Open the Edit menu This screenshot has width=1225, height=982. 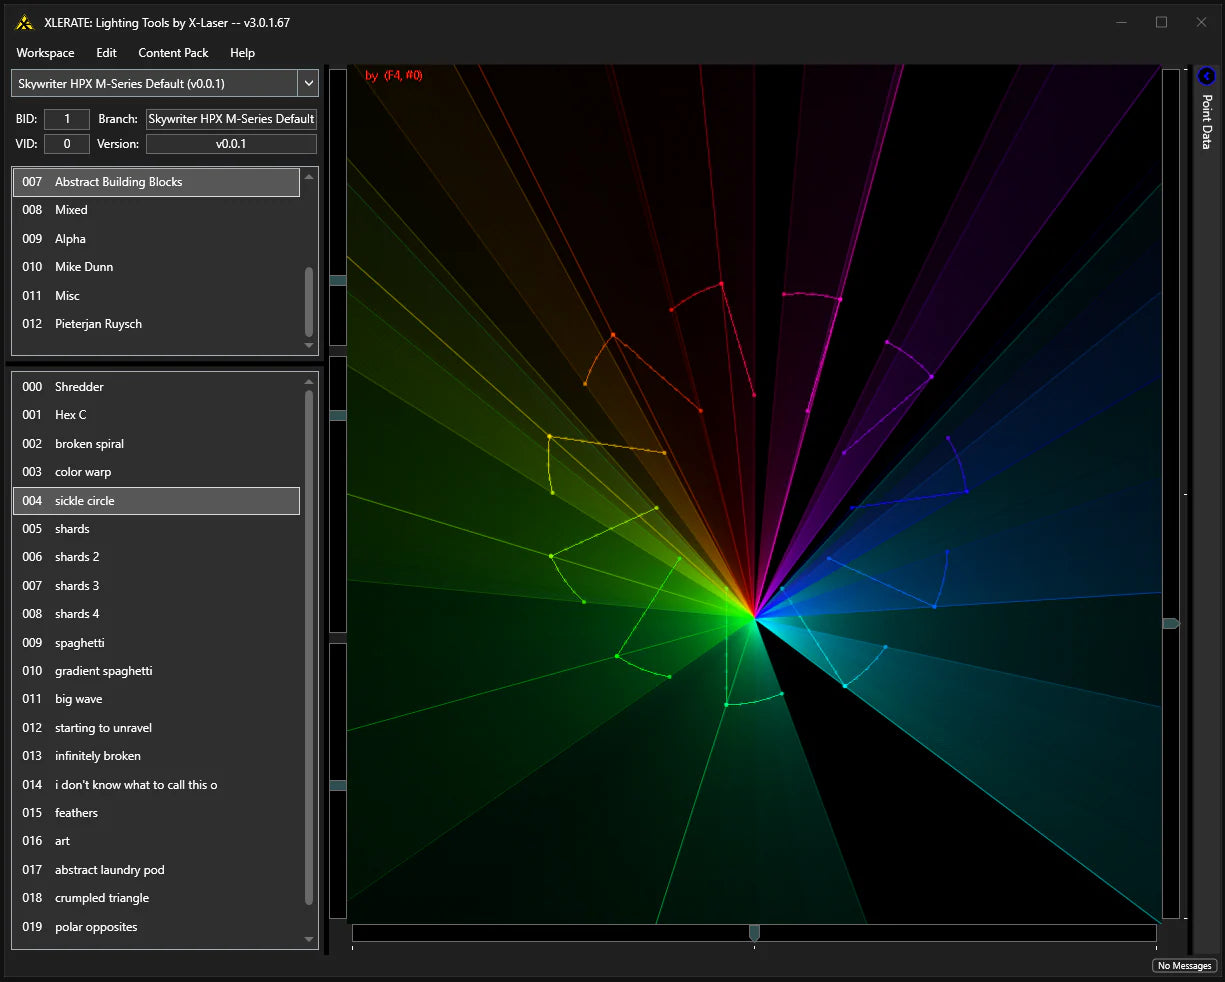pos(106,53)
